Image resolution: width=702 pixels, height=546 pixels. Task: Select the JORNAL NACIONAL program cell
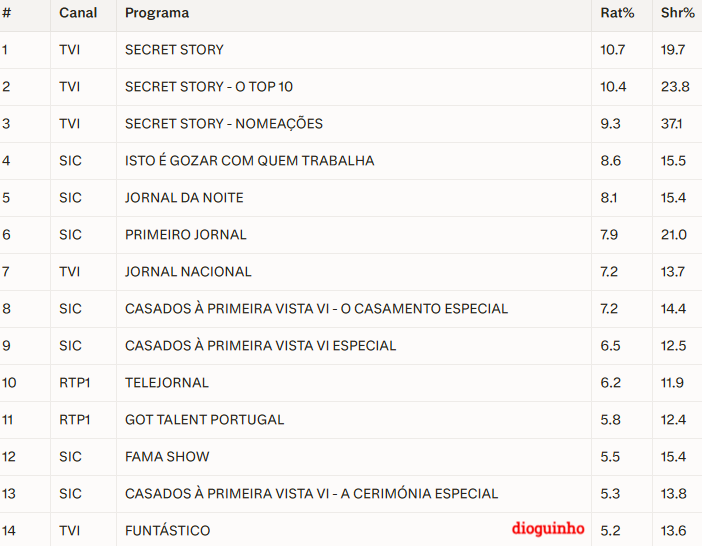[x=188, y=272]
